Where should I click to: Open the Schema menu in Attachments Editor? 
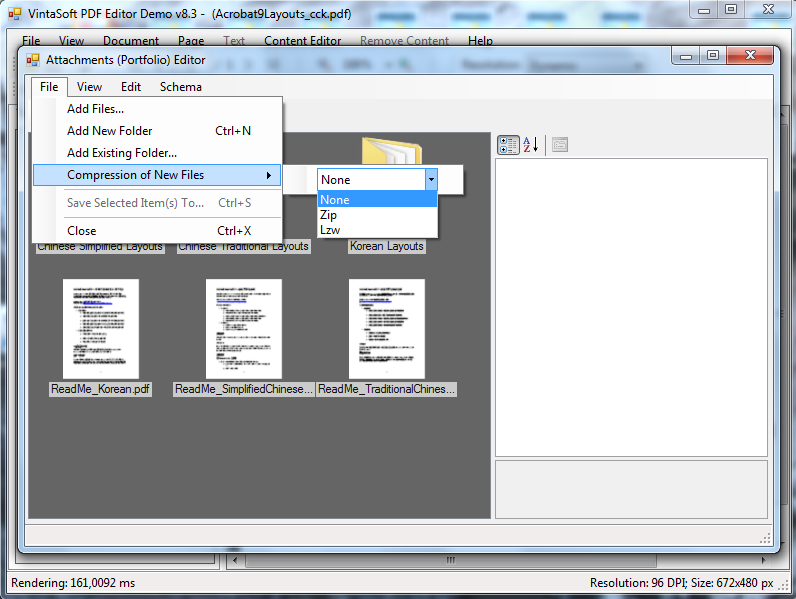click(181, 87)
